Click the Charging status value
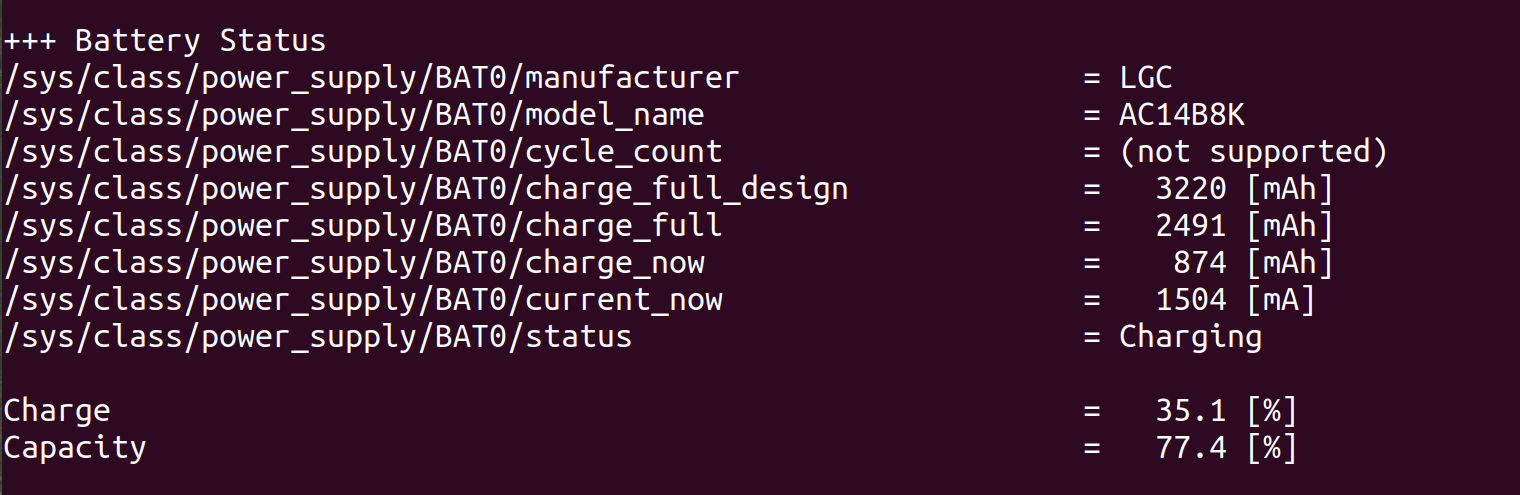 coord(1191,337)
